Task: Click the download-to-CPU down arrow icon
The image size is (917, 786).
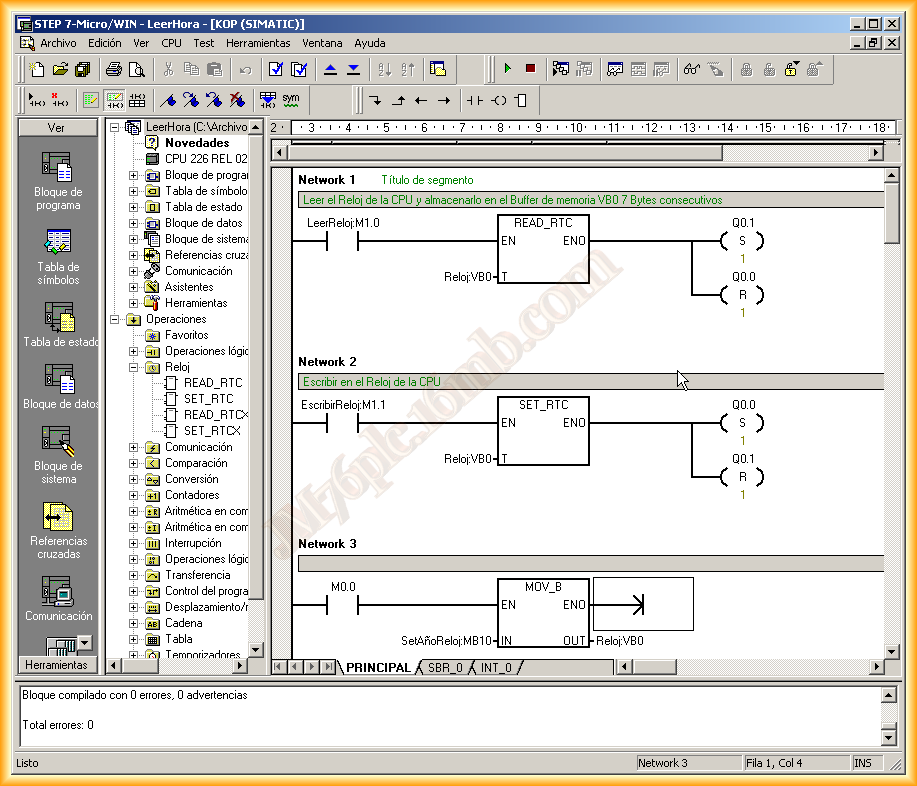Action: tap(353, 69)
